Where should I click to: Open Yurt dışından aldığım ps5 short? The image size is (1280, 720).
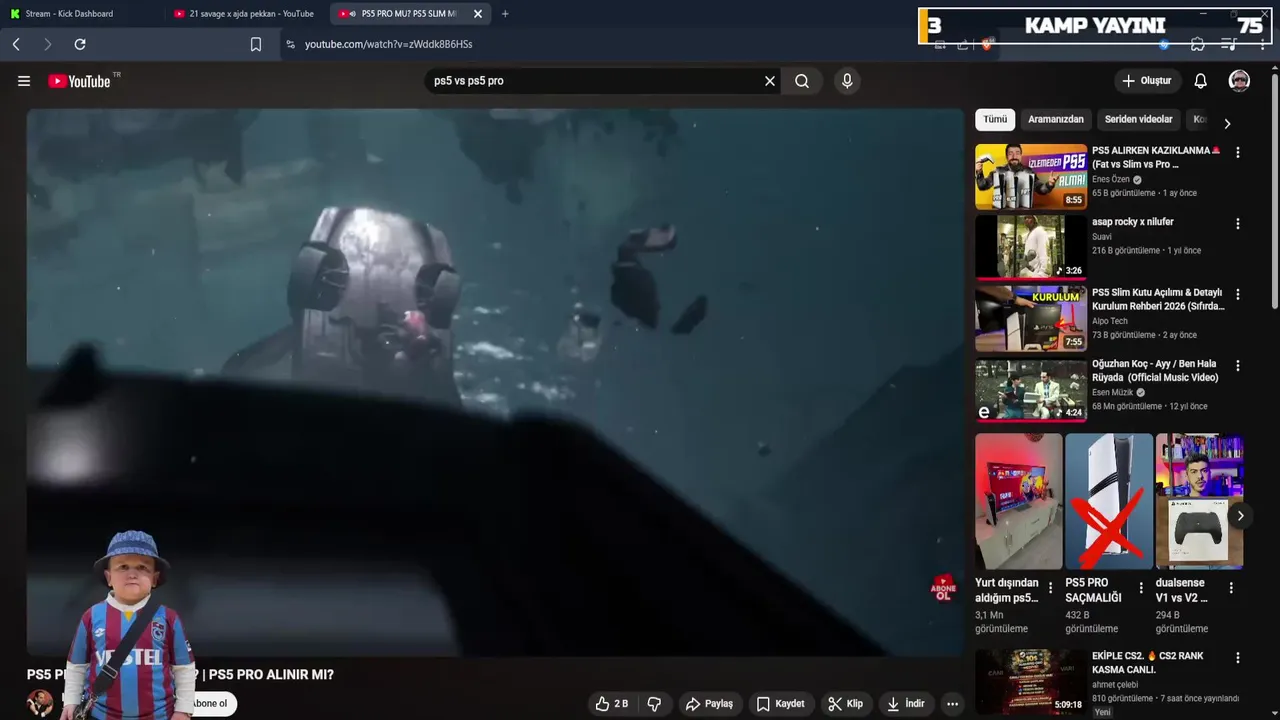point(1019,502)
